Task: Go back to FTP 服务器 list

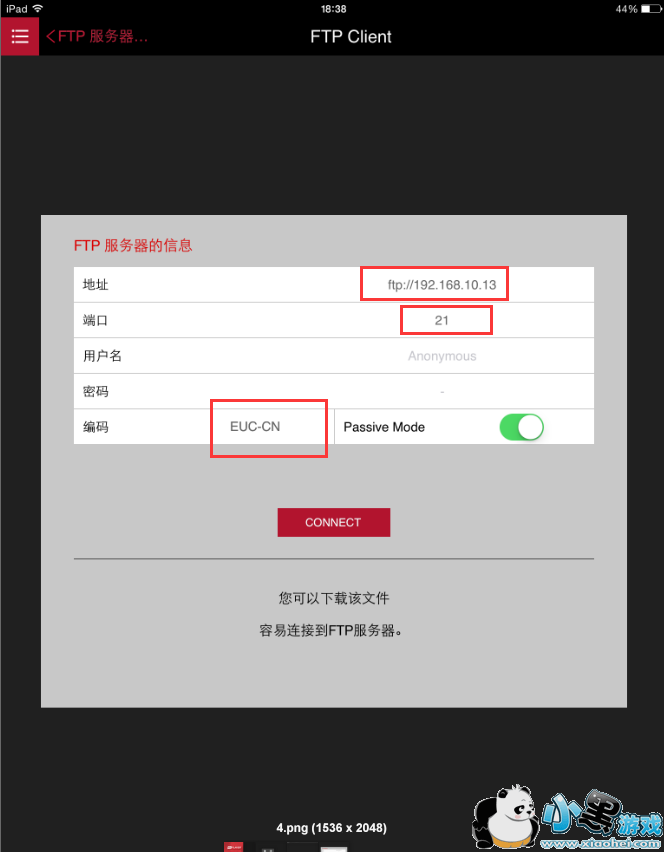Action: coord(97,36)
